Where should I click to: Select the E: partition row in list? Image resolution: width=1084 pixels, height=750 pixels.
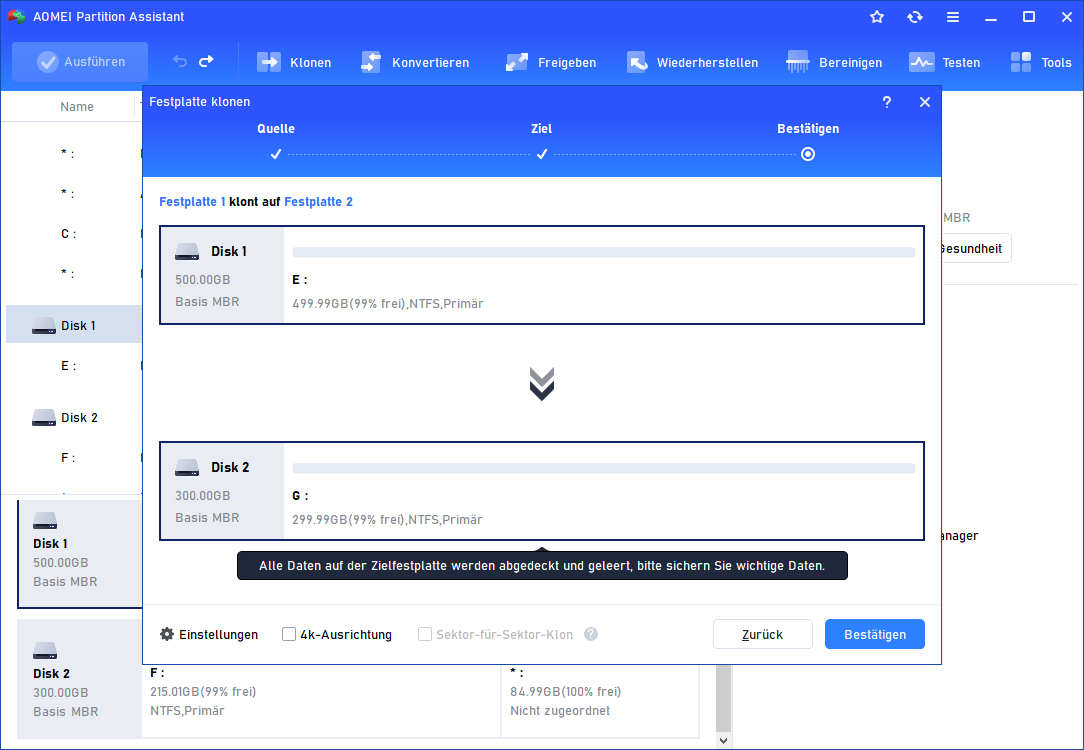(68, 366)
